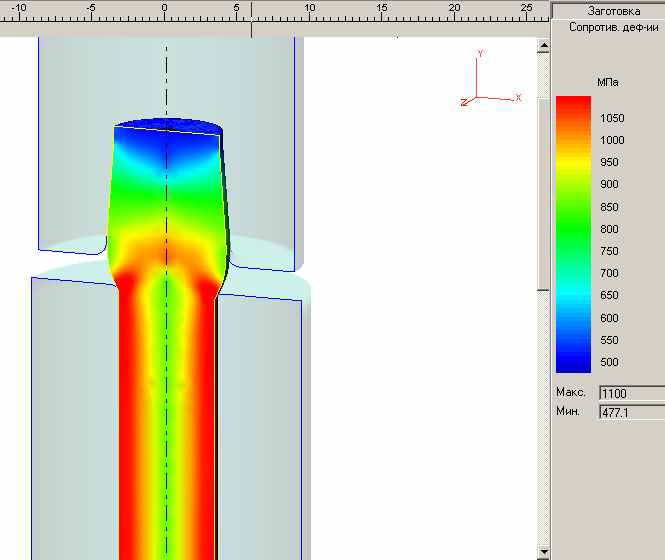Click the 600 legend value

[x=609, y=318]
